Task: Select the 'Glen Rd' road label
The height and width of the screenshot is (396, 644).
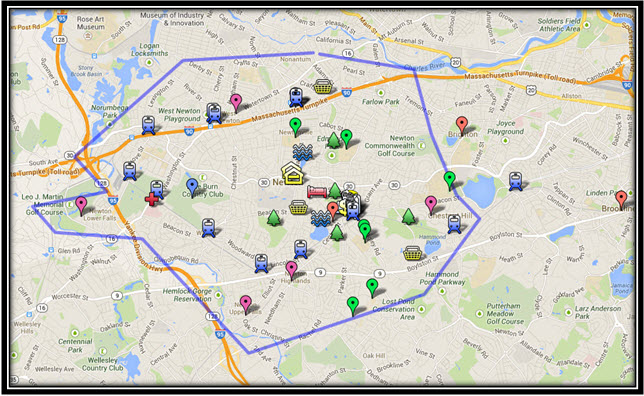Action: pyautogui.click(x=69, y=251)
